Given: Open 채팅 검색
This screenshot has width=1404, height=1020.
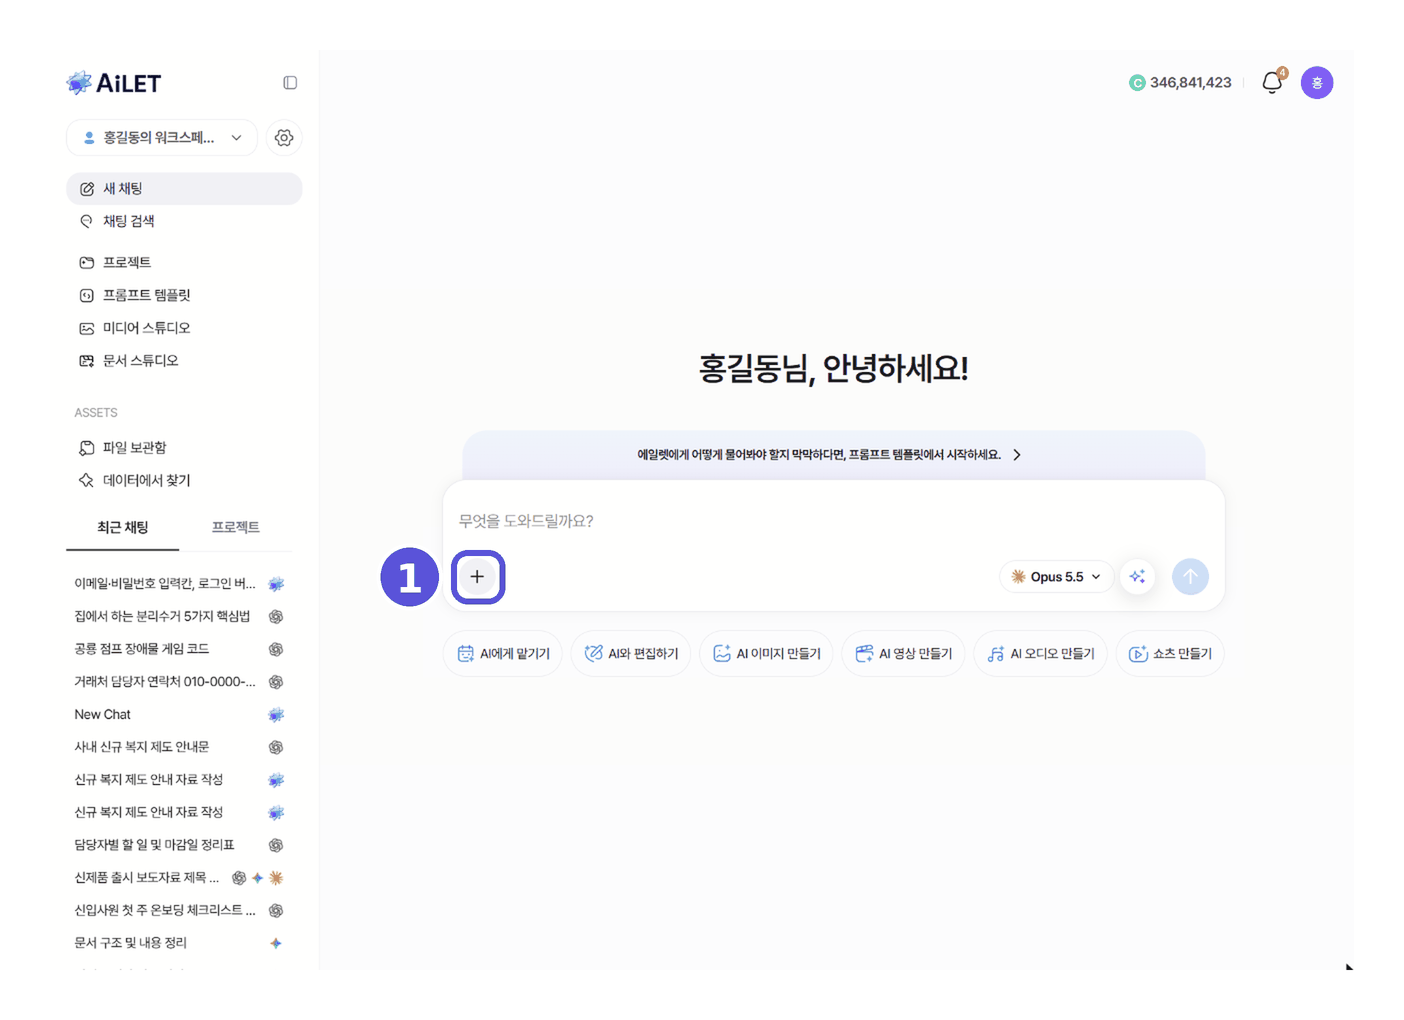Looking at the screenshot, I should click(184, 221).
